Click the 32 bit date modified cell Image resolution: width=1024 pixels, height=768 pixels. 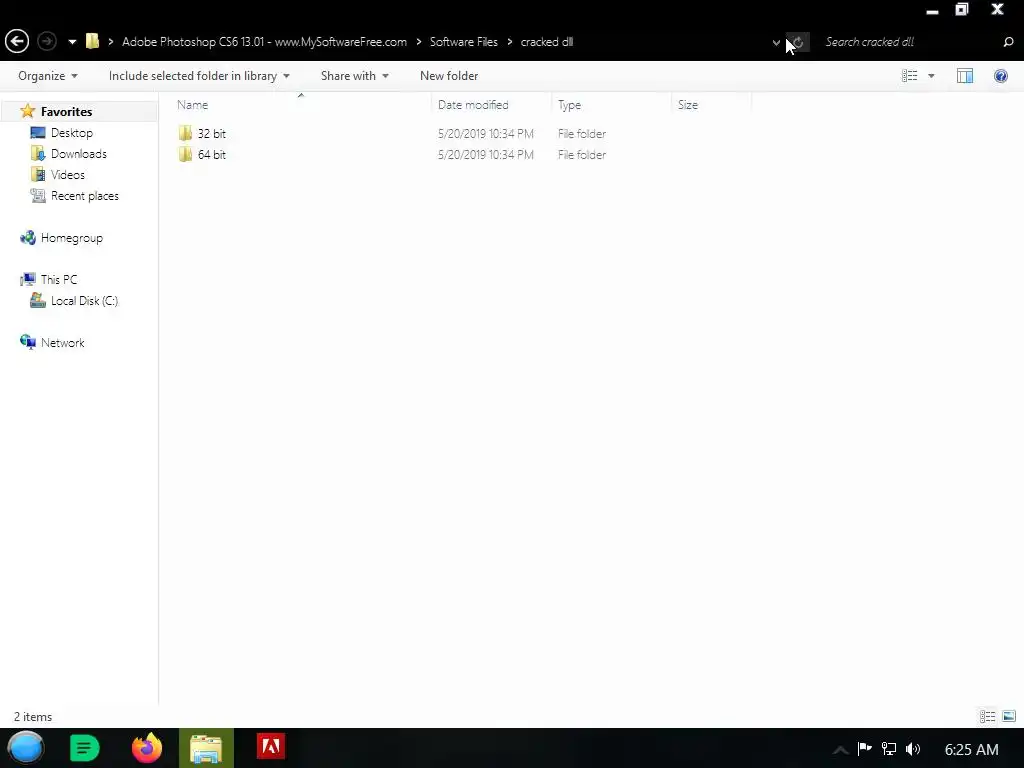point(485,134)
